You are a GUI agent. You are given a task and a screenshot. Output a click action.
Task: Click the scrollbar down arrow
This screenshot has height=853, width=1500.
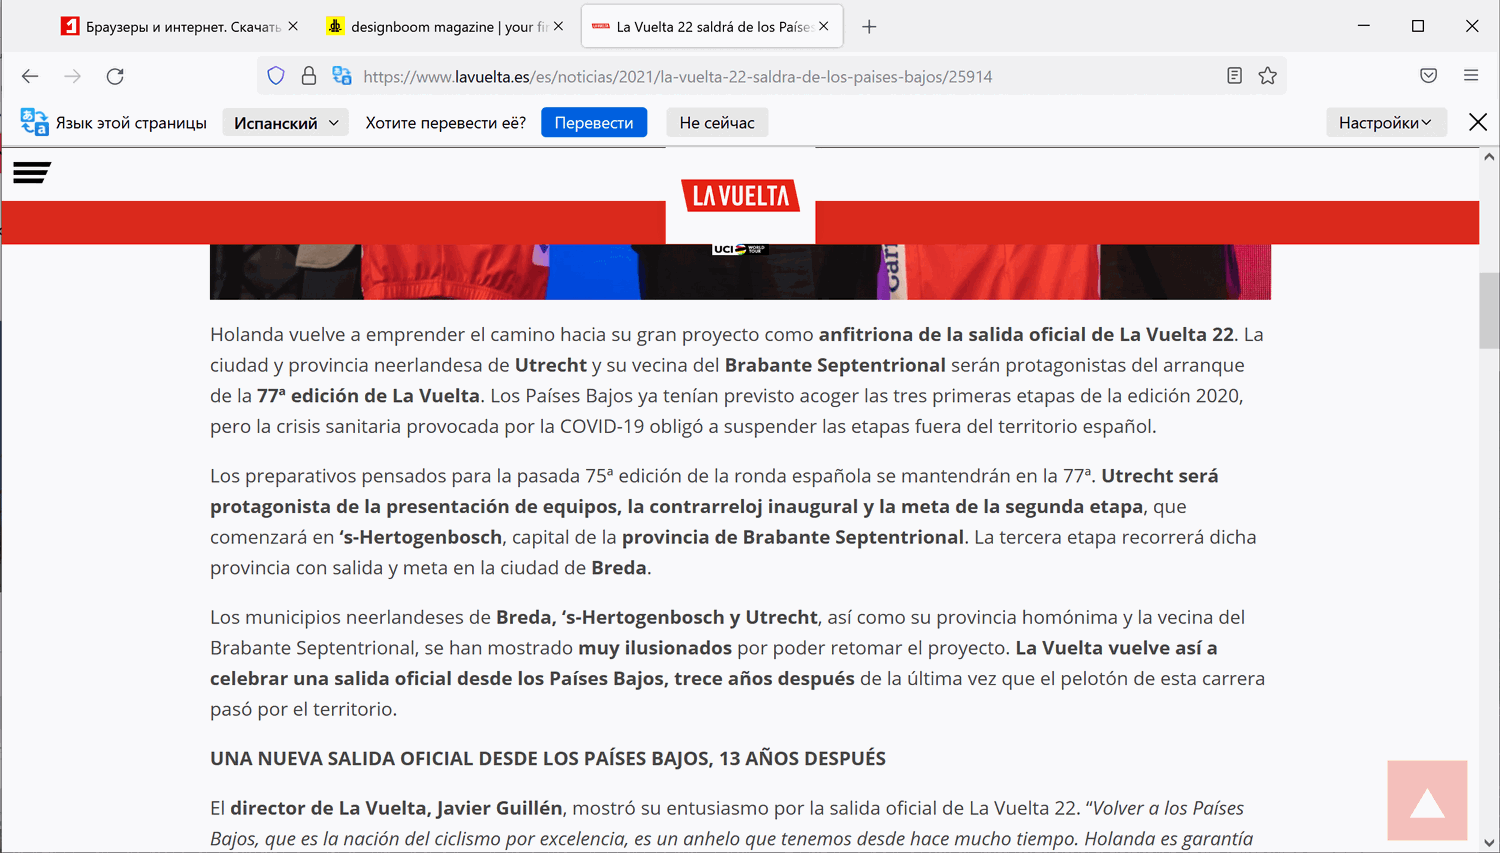click(1490, 843)
